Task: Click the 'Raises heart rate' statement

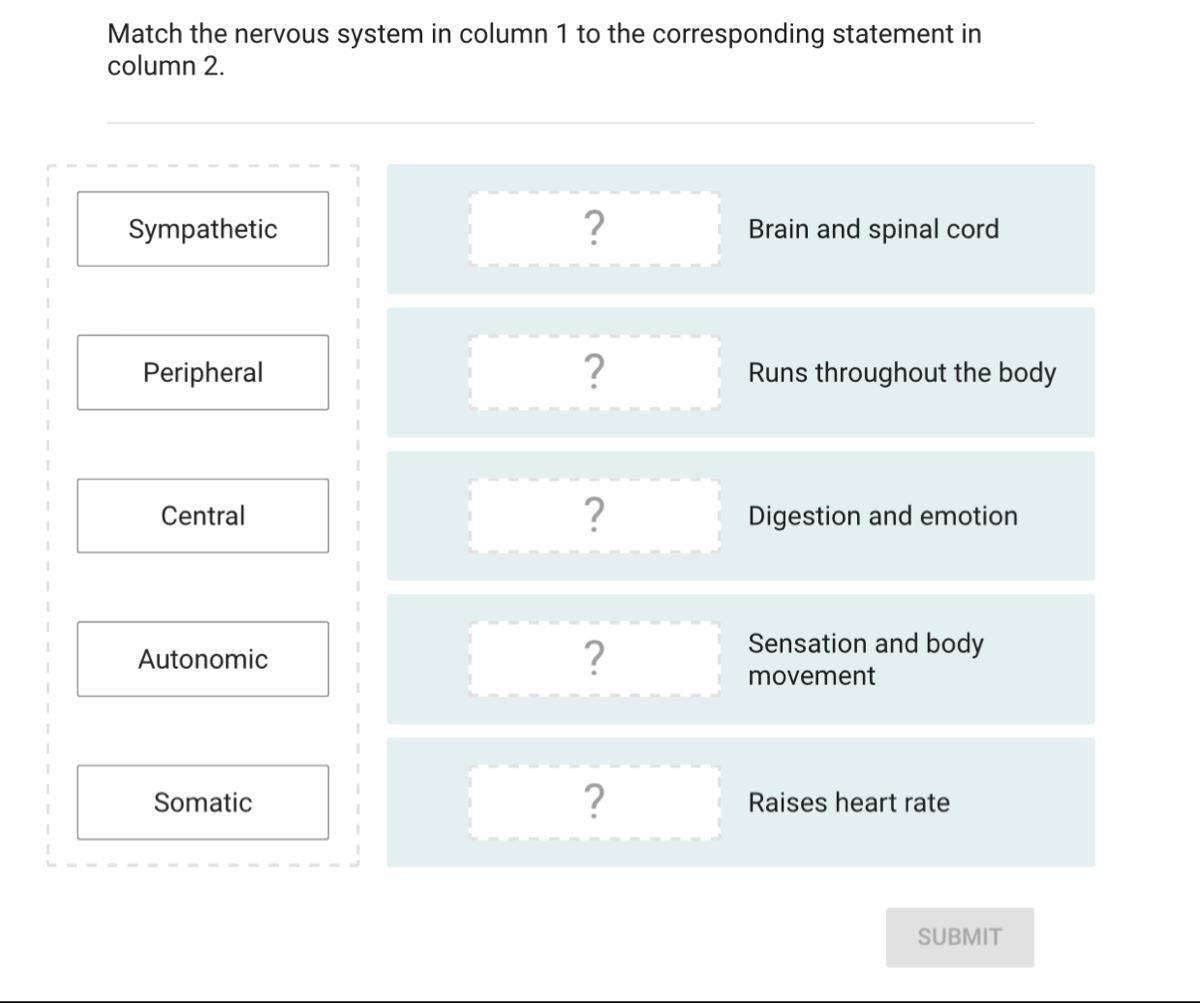Action: 849,802
